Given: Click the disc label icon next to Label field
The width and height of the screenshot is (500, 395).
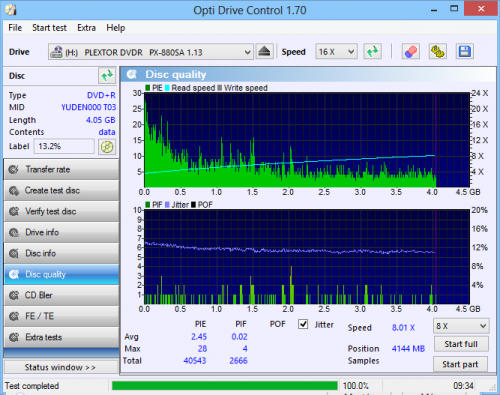Looking at the screenshot, I should click(107, 147).
